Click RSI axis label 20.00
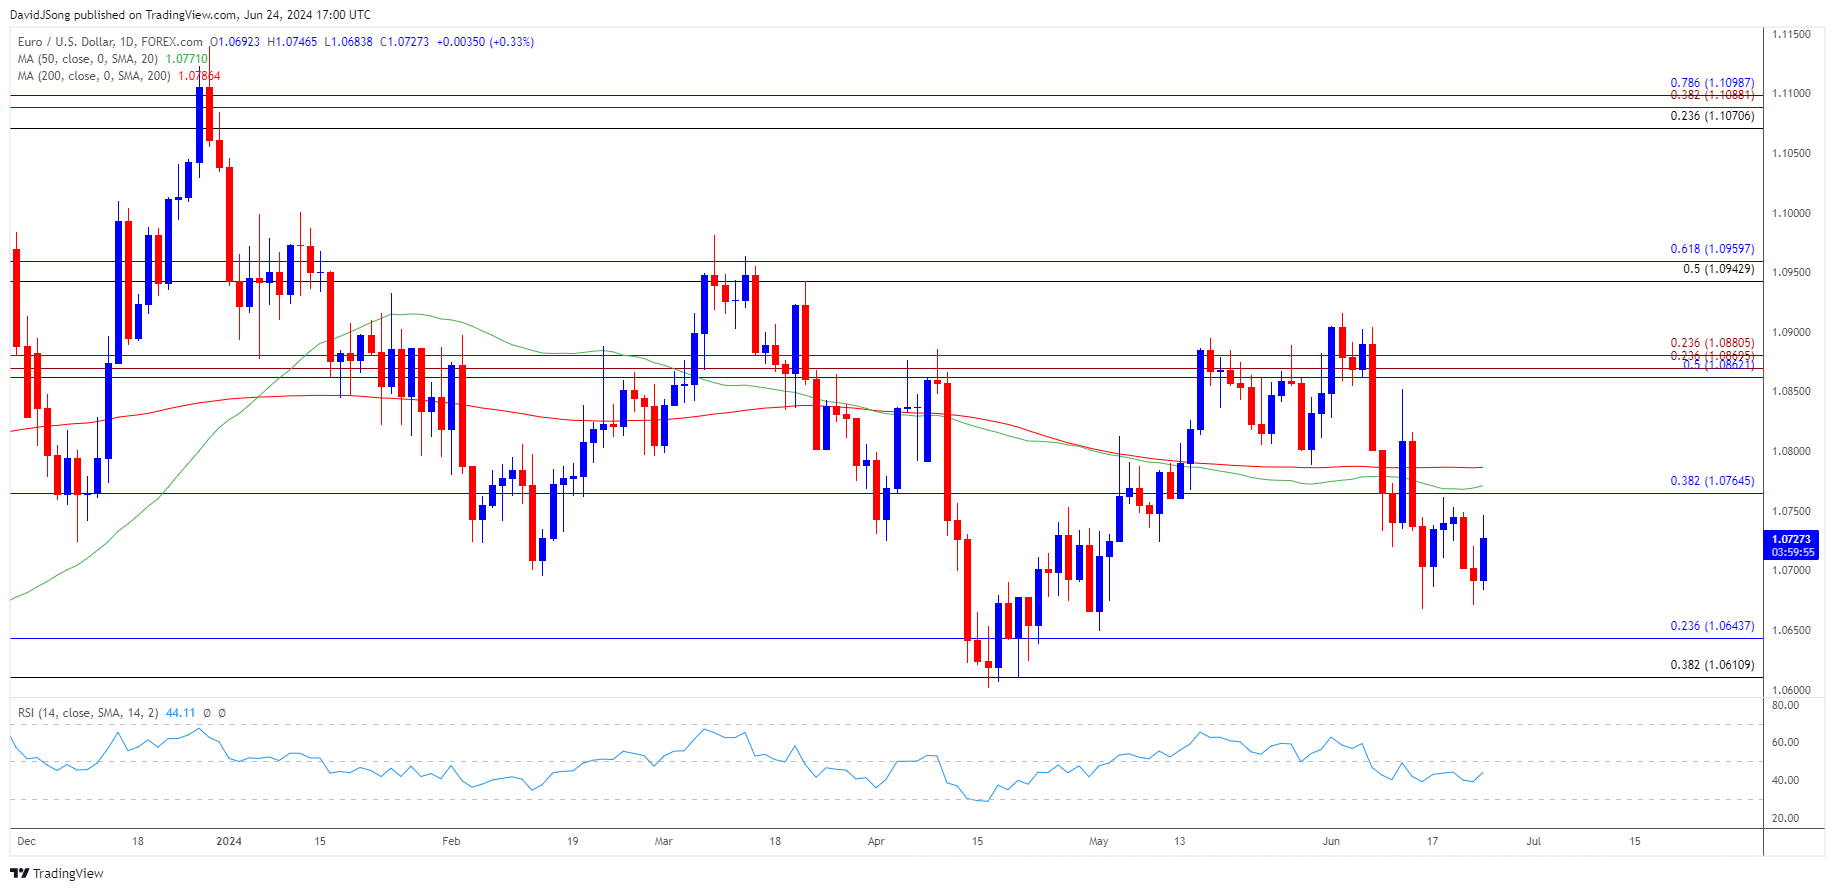The image size is (1835, 891). coord(1785,818)
